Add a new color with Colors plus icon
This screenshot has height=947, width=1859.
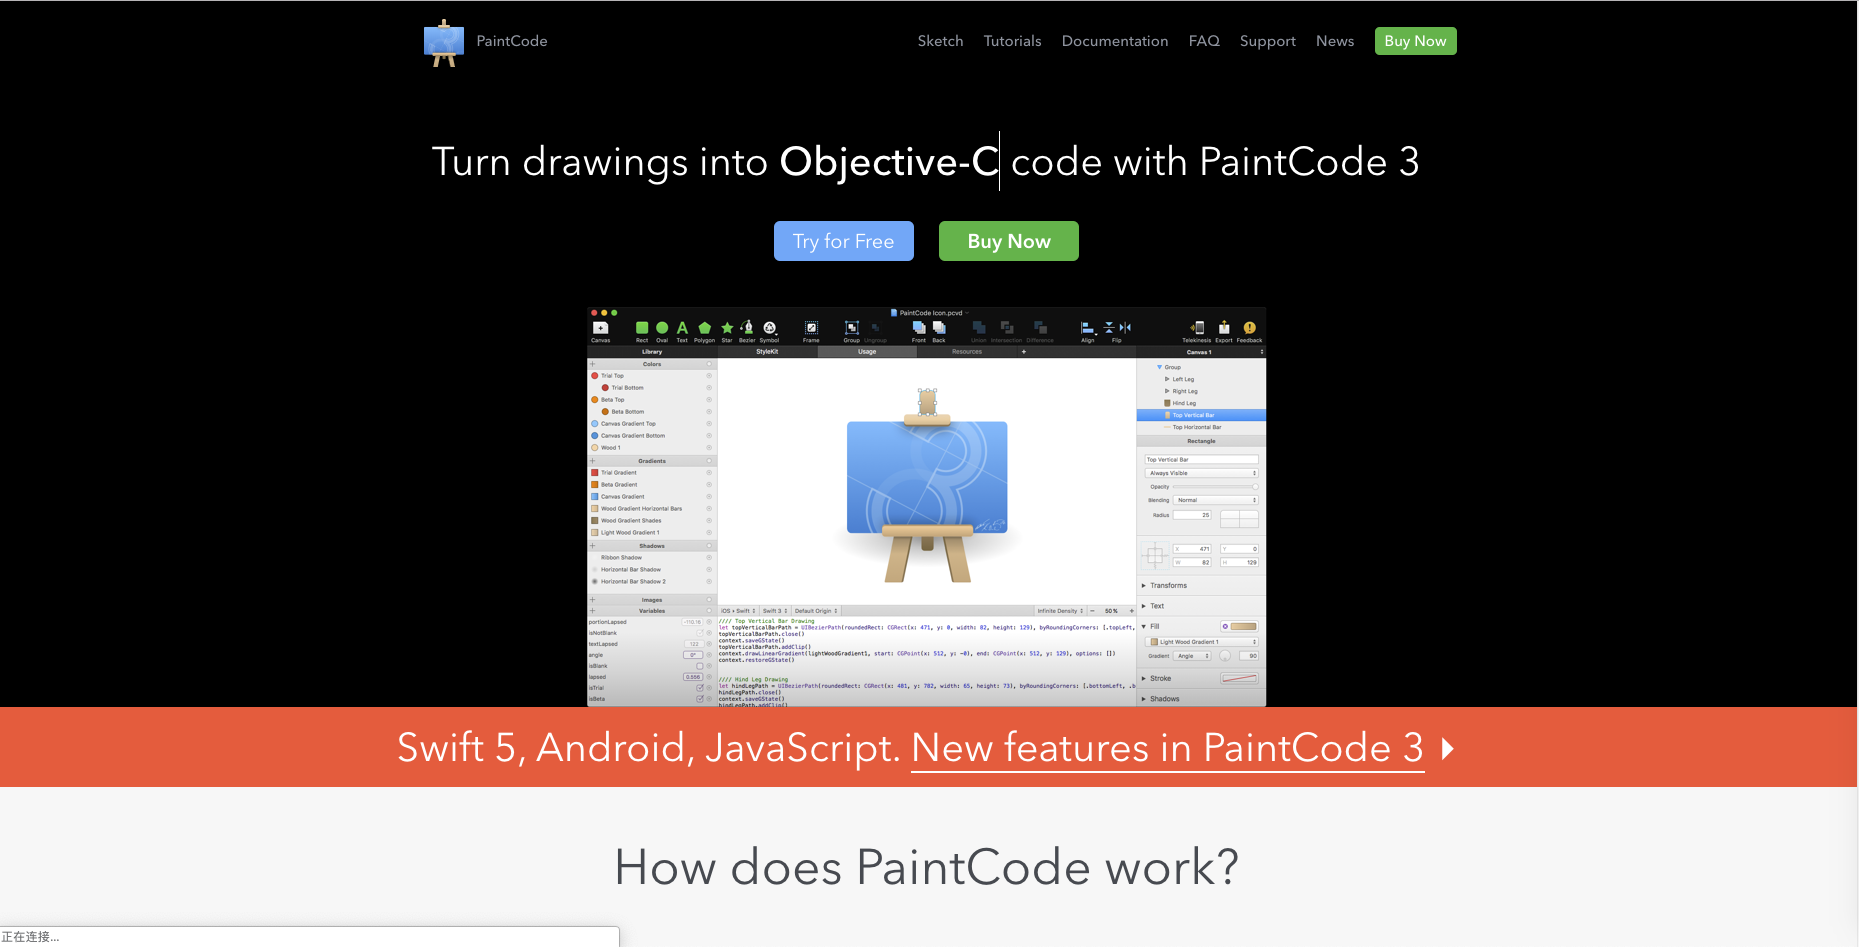tap(592, 364)
